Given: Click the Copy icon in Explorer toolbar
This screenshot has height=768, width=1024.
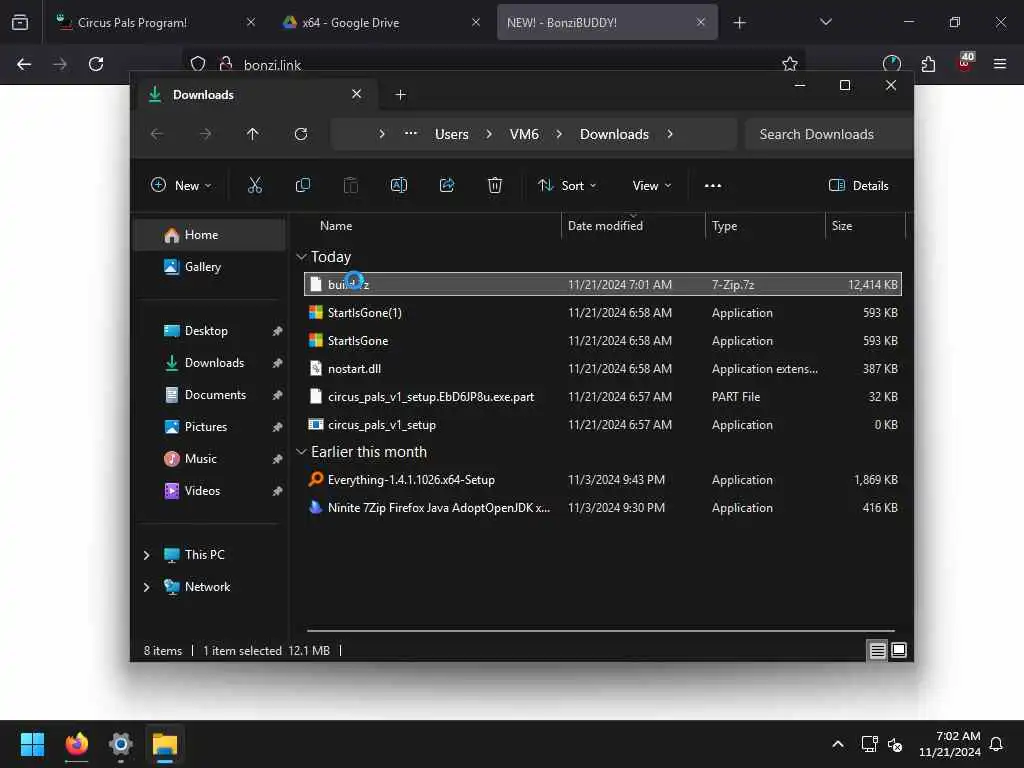Looking at the screenshot, I should [303, 185].
